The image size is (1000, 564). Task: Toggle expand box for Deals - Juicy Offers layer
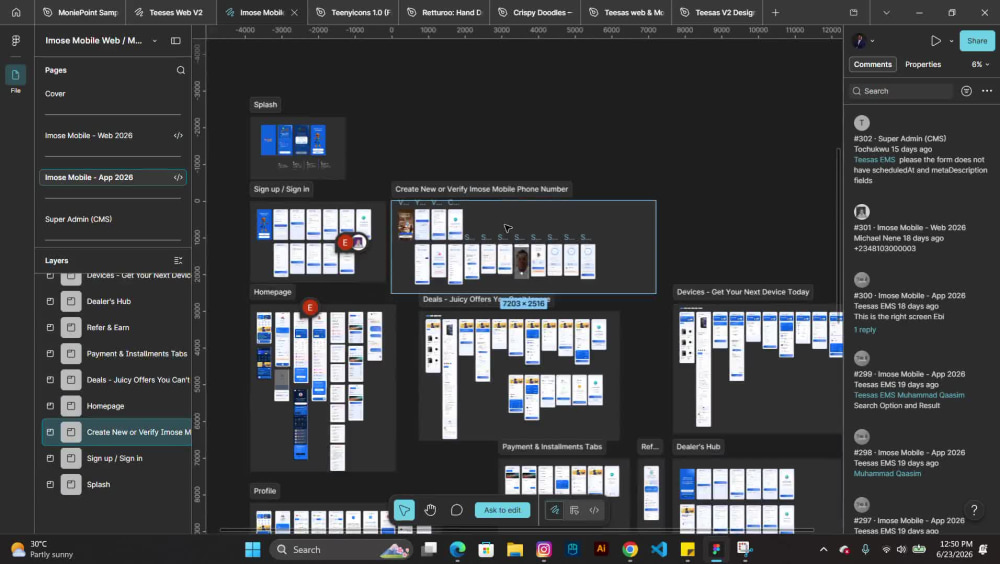50,380
